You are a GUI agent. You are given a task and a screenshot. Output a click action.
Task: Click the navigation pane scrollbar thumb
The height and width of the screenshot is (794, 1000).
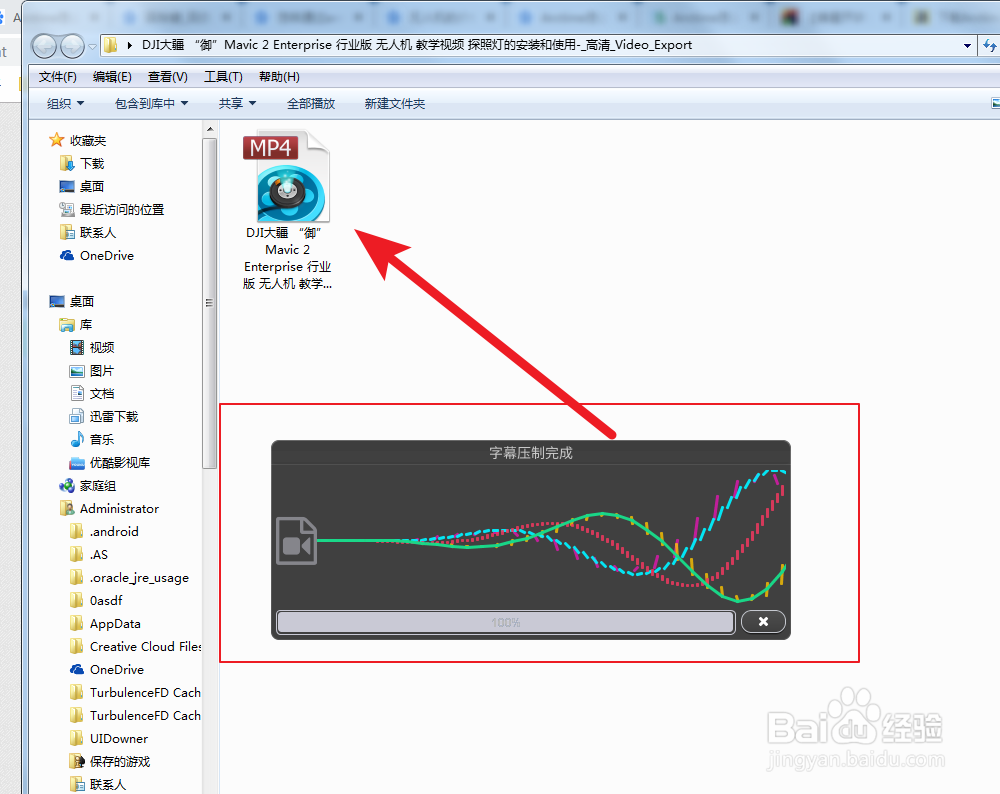(x=209, y=302)
